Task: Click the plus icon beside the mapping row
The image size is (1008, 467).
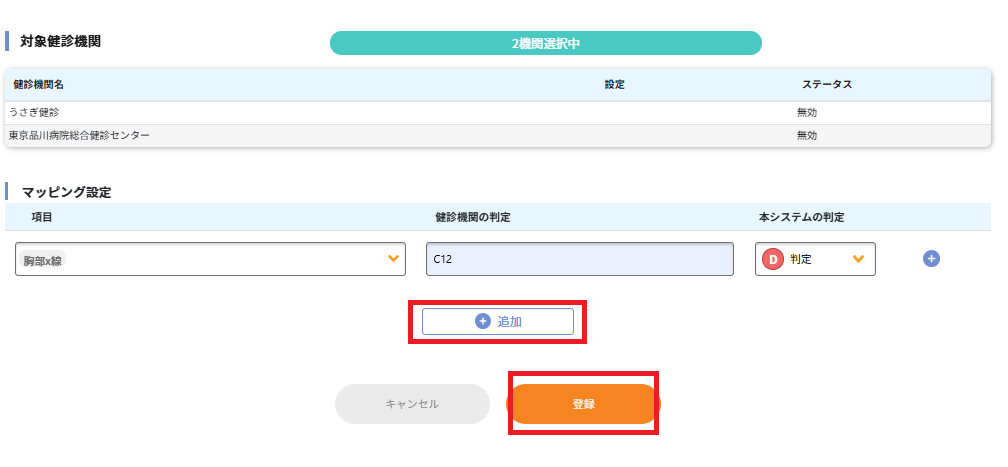Action: pos(931,259)
